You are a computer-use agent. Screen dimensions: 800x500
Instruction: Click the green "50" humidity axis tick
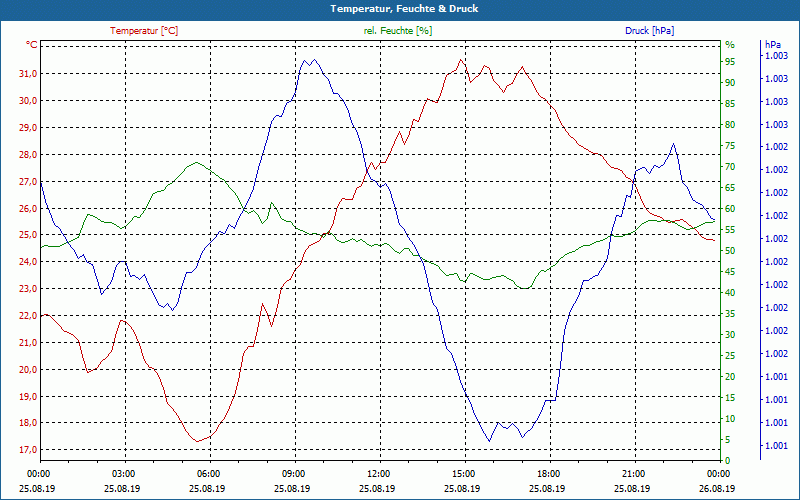pyautogui.click(x=730, y=251)
